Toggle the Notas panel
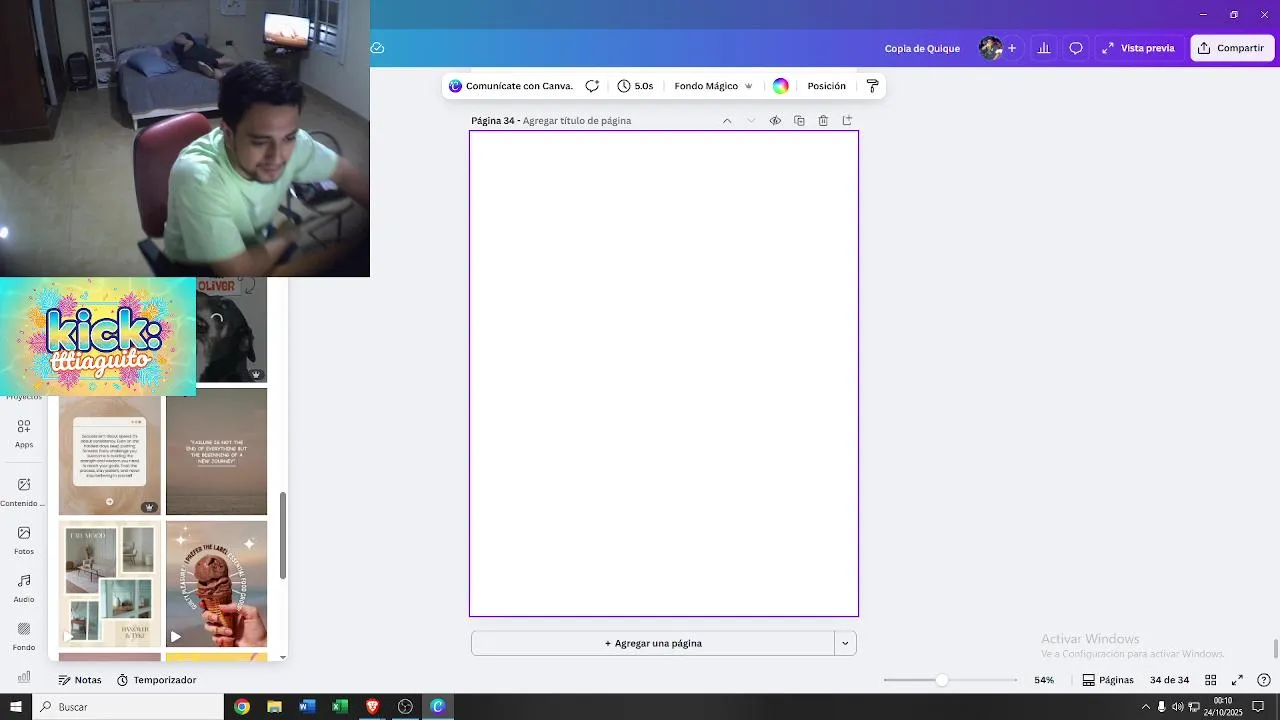The image size is (1280, 720). click(x=80, y=680)
